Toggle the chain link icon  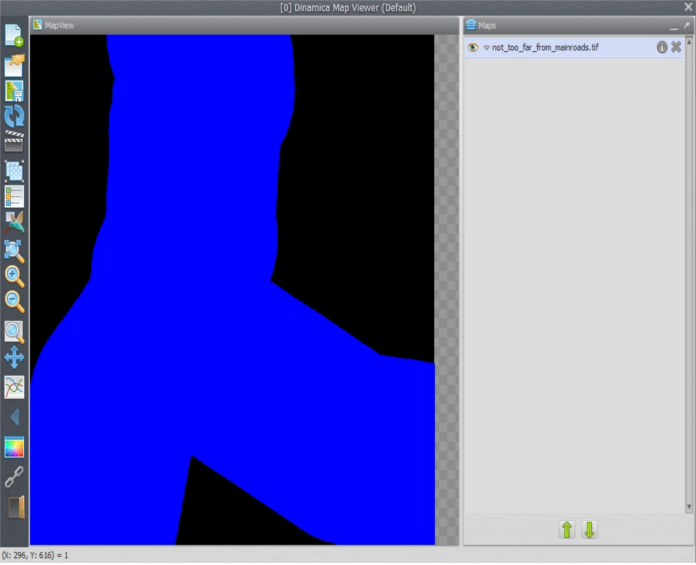(x=14, y=477)
